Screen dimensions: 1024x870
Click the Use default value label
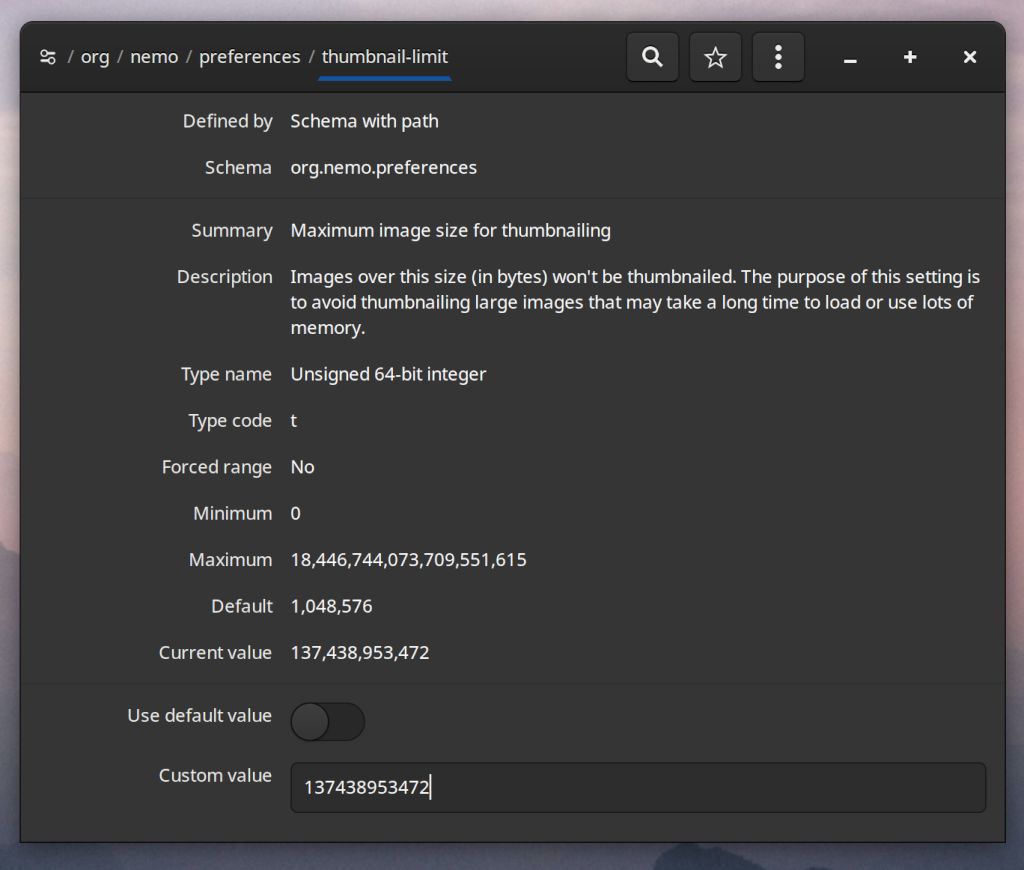coord(199,716)
